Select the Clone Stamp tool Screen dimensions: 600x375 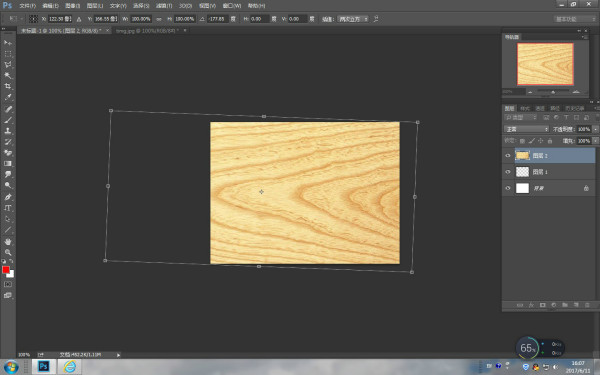click(8, 131)
